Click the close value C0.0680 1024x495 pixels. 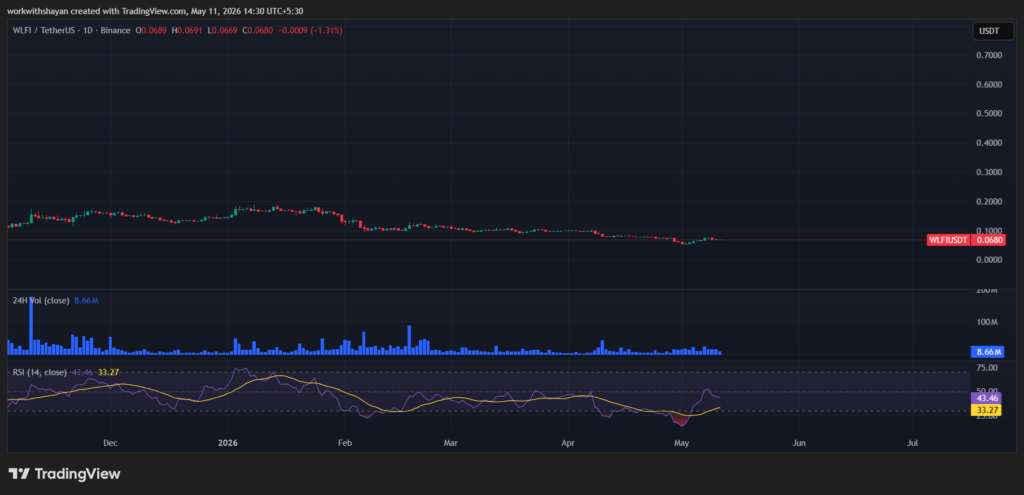[x=257, y=31]
